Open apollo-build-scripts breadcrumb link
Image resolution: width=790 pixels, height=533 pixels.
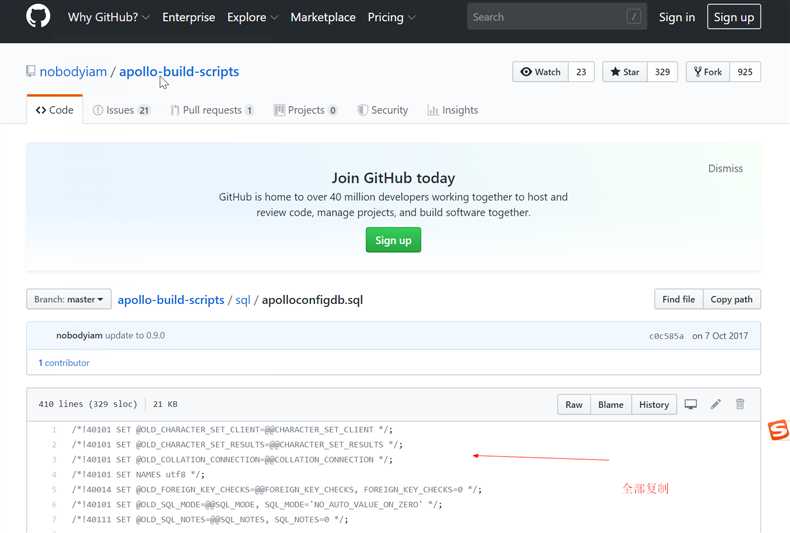(171, 300)
